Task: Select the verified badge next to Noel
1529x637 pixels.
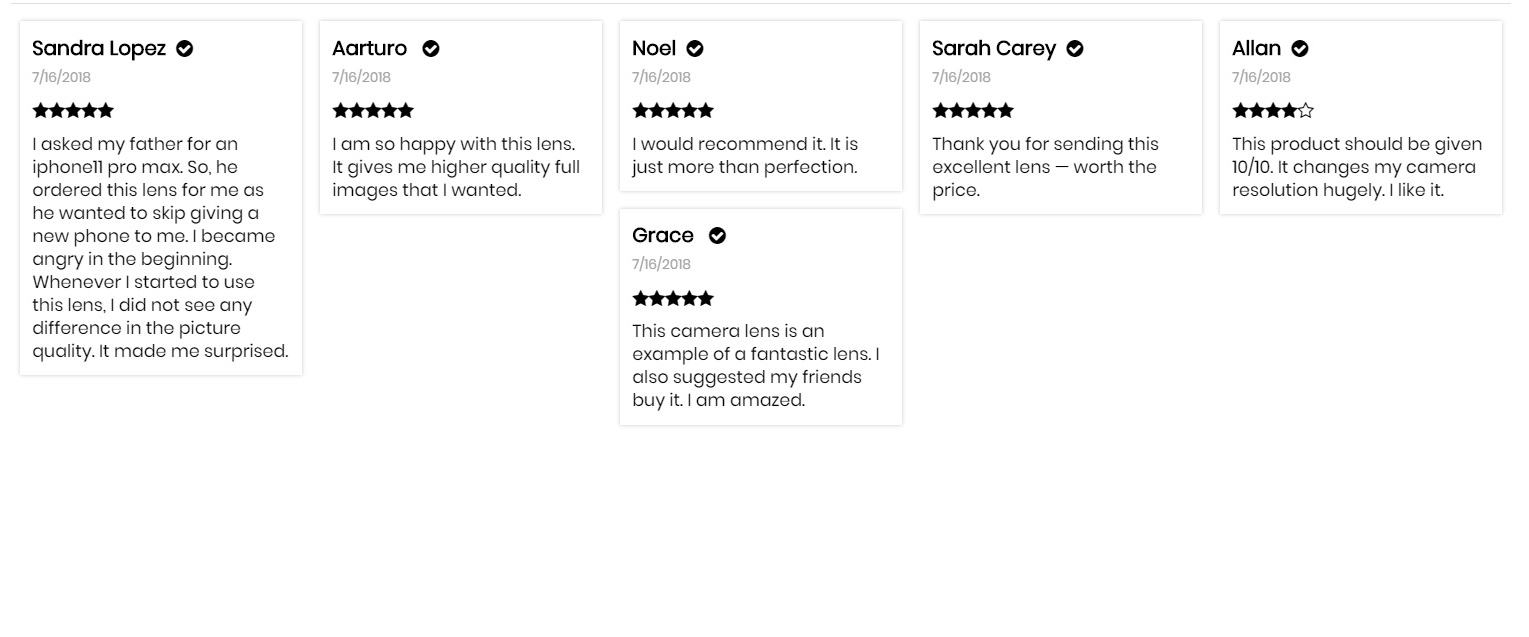Action: pyautogui.click(x=695, y=49)
